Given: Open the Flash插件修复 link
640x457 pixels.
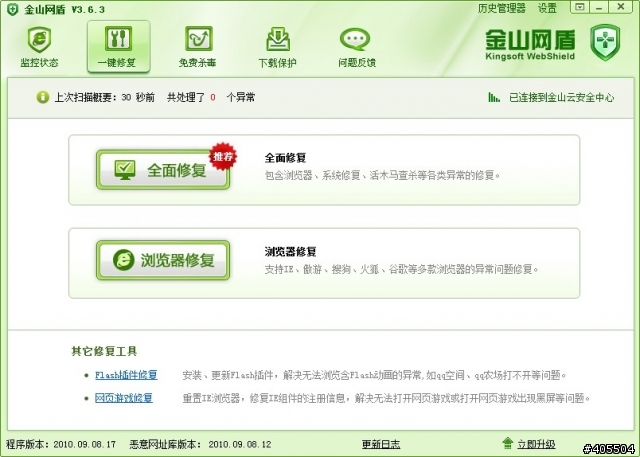Looking at the screenshot, I should [126, 375].
